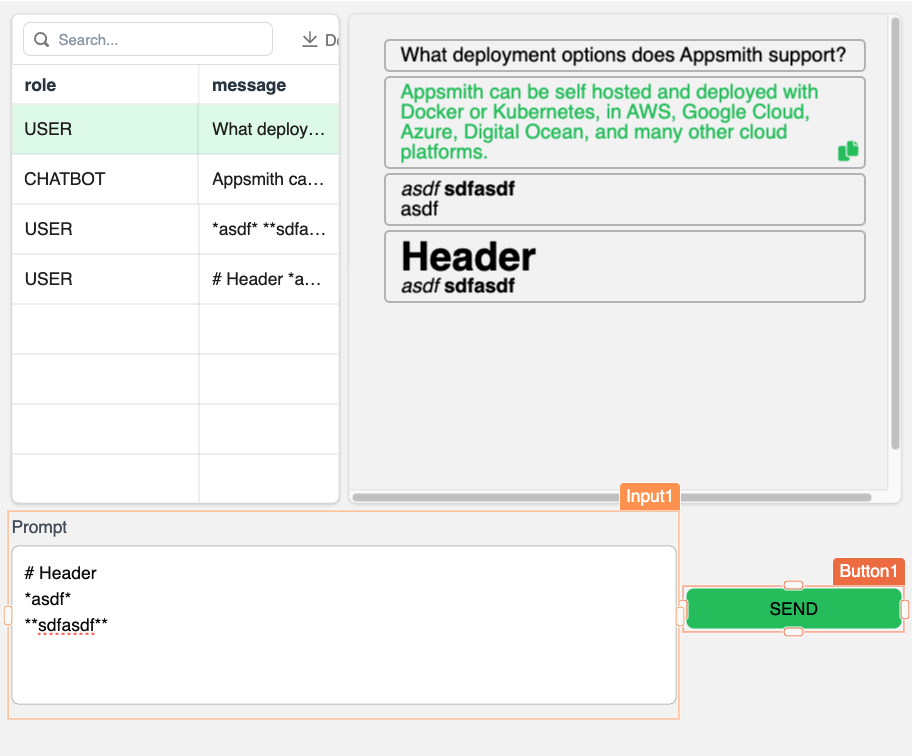Select the 'asdf sdfasdf' message bubble
Screen dimensions: 912x756
point(624,198)
